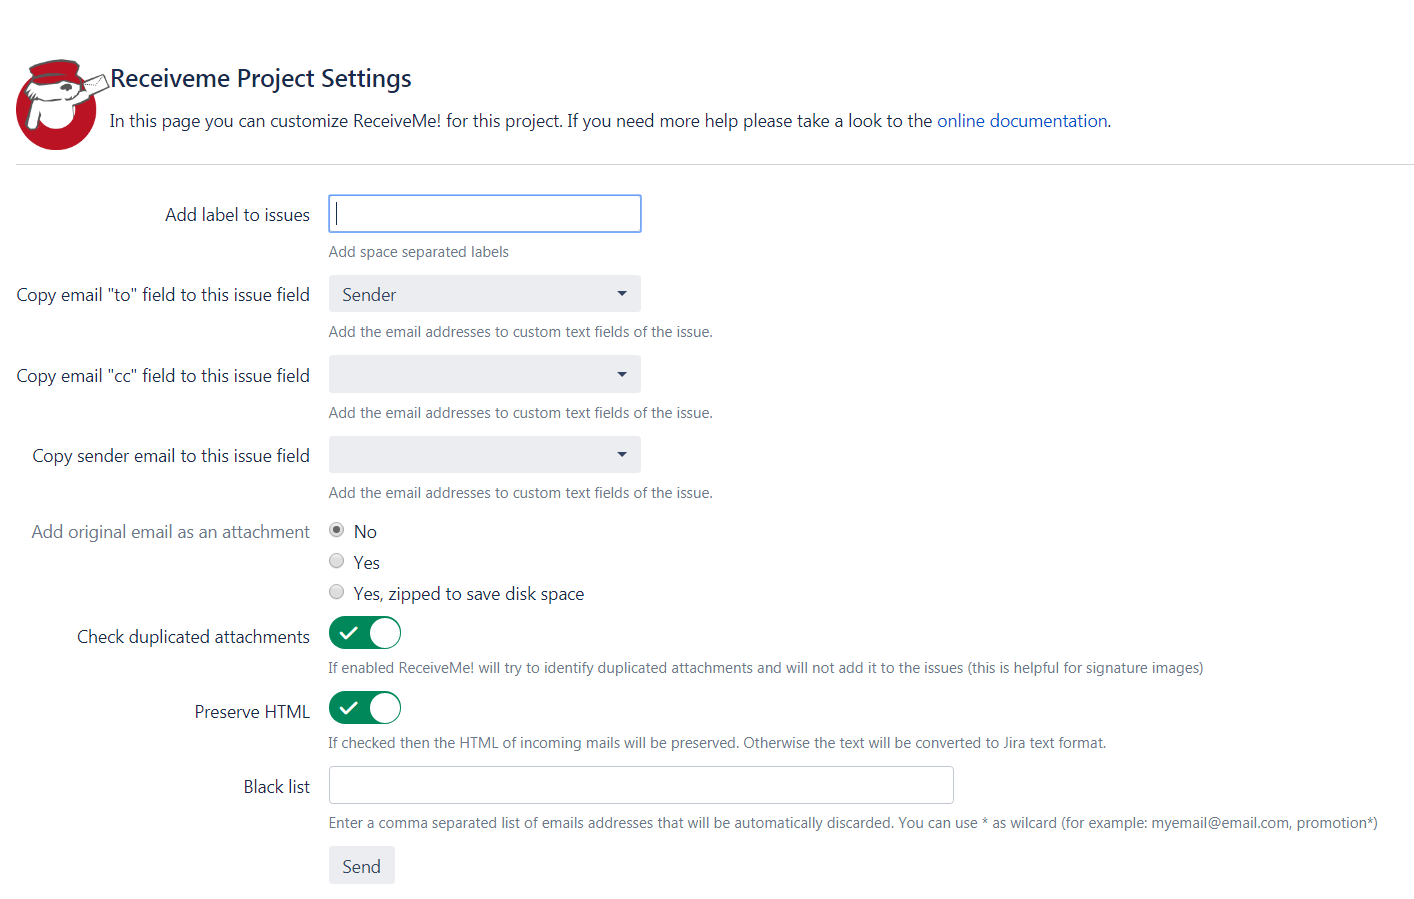
Task: Click the duplicated attachments help text
Action: click(766, 668)
